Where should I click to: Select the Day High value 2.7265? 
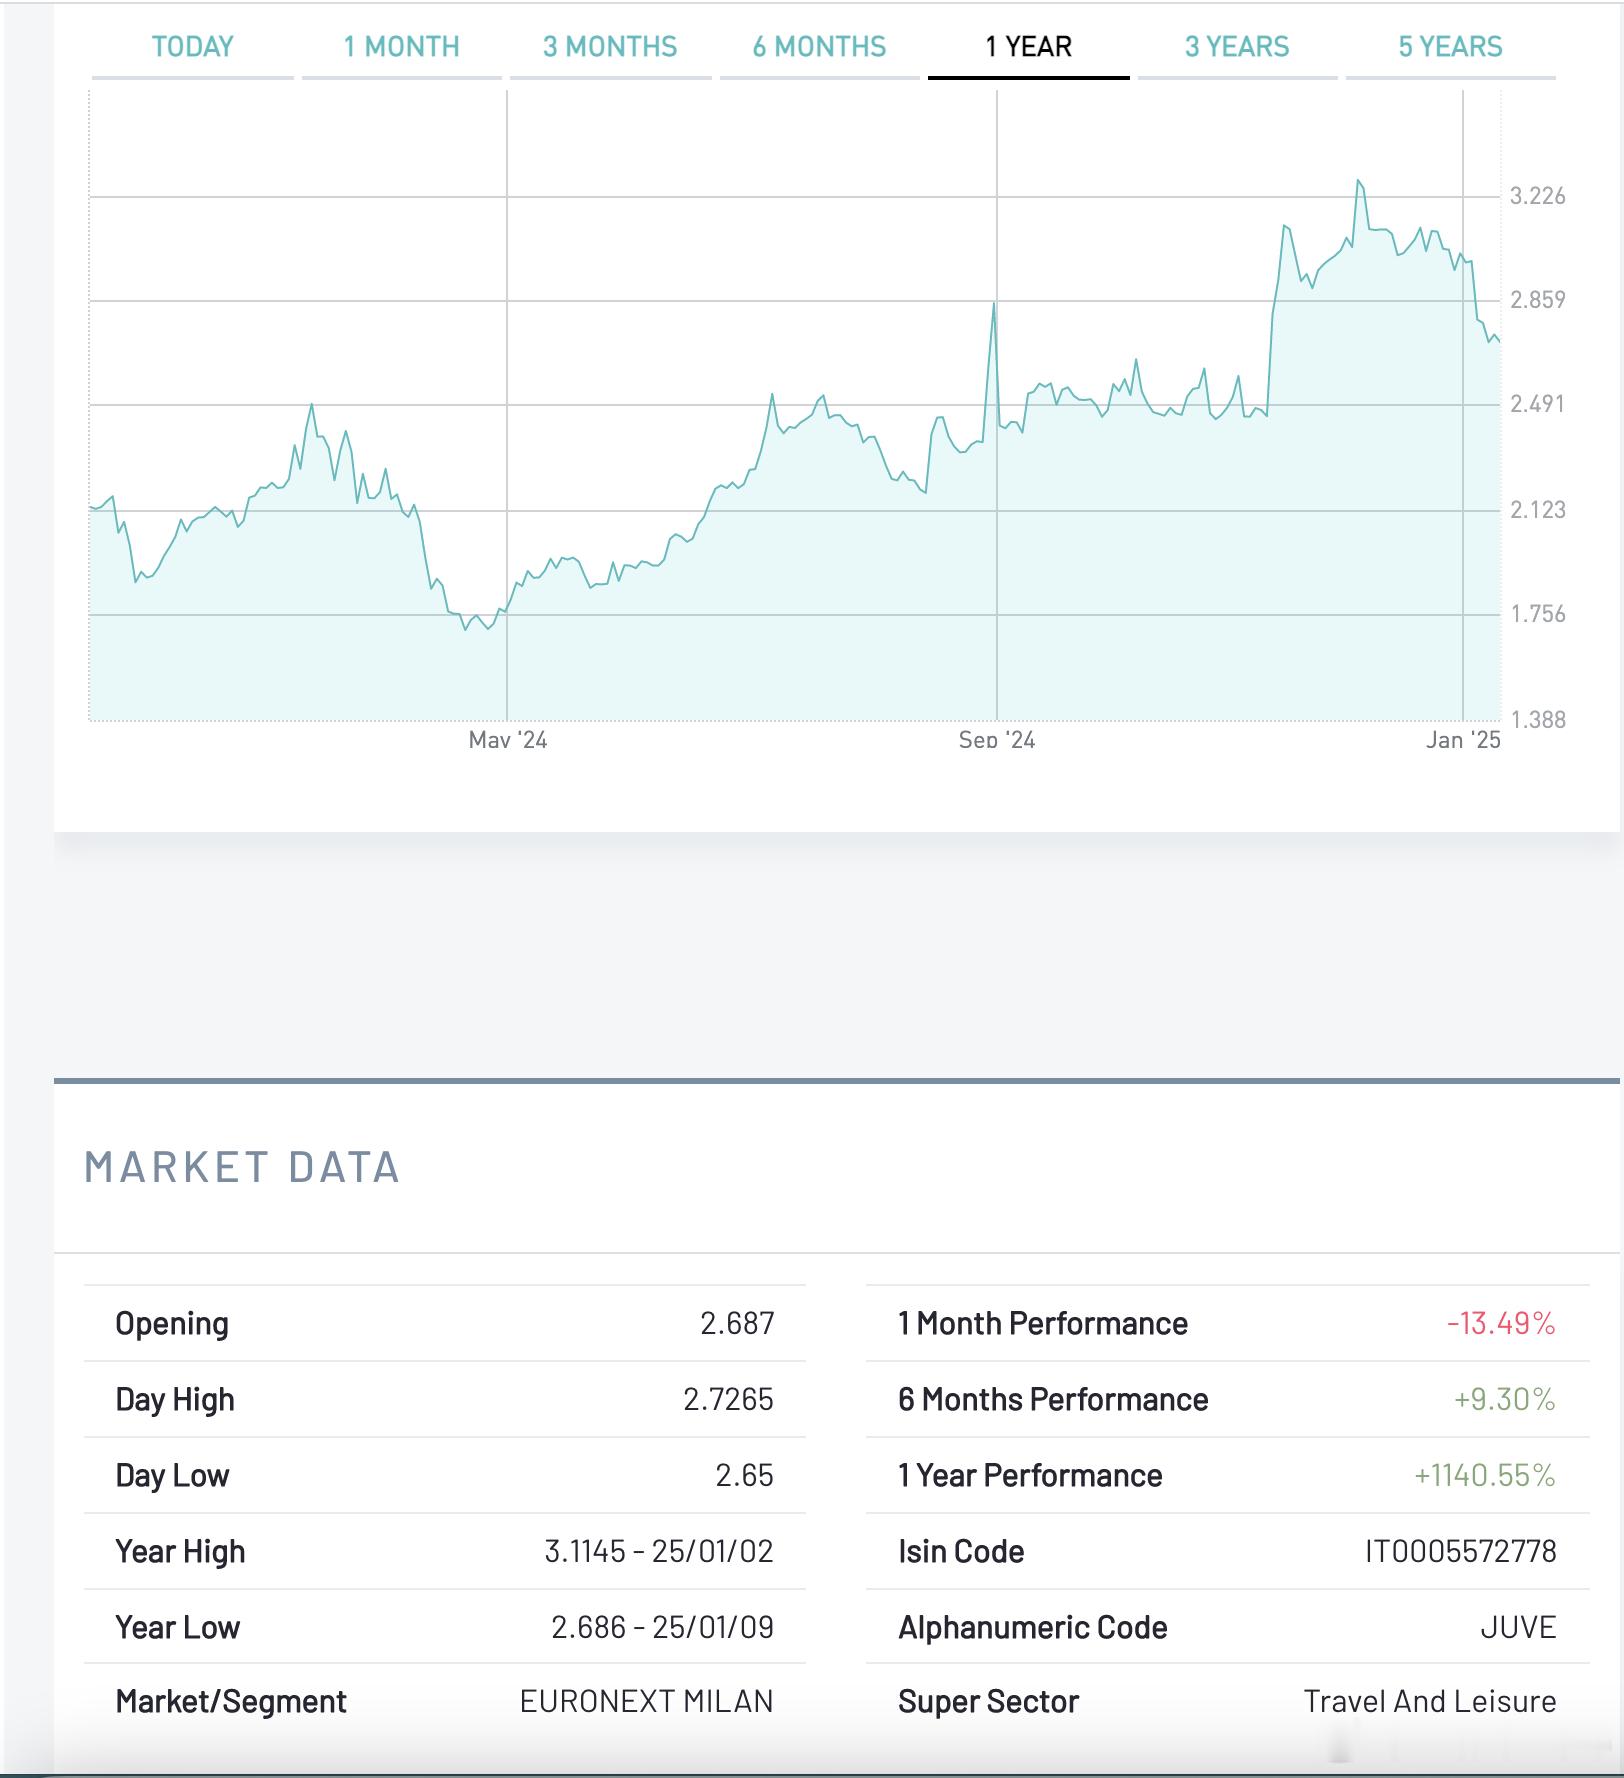pyautogui.click(x=728, y=1399)
